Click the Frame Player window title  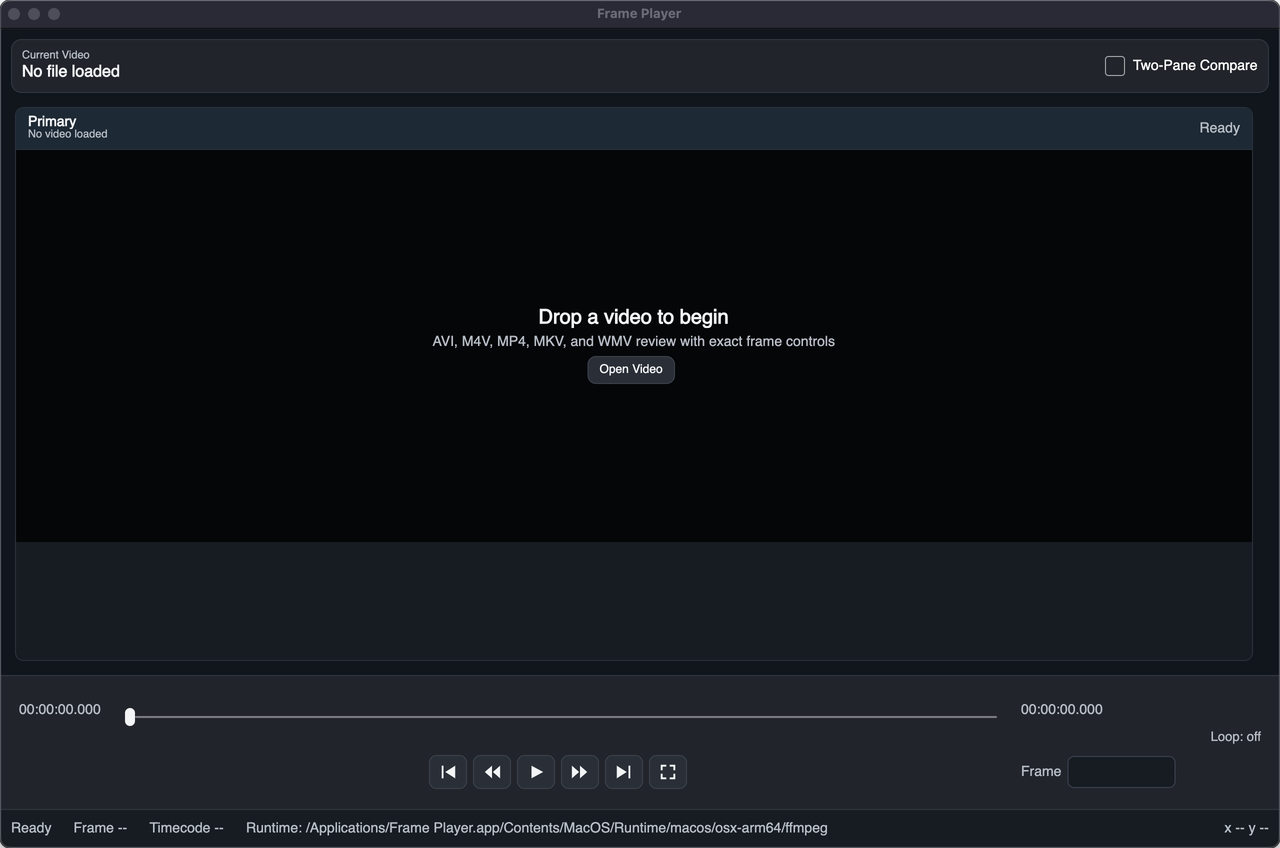click(x=639, y=14)
